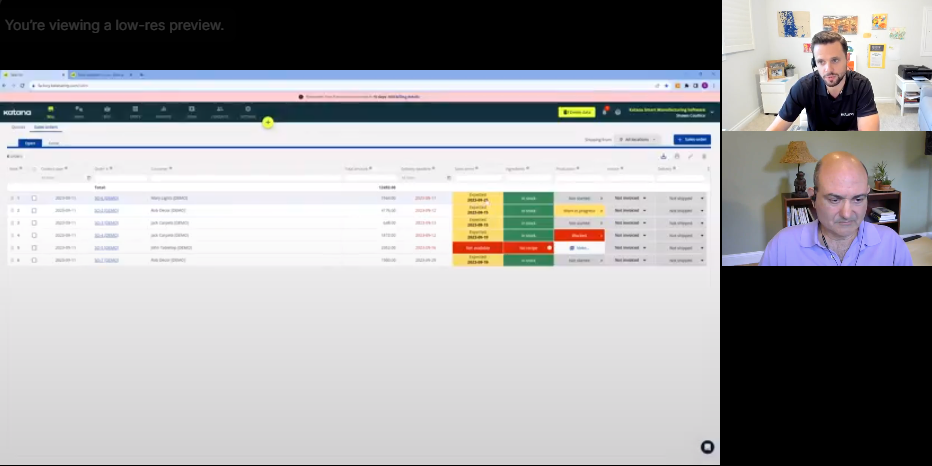Open the table column options kebab icon
932x466 pixels.
[x=708, y=169]
